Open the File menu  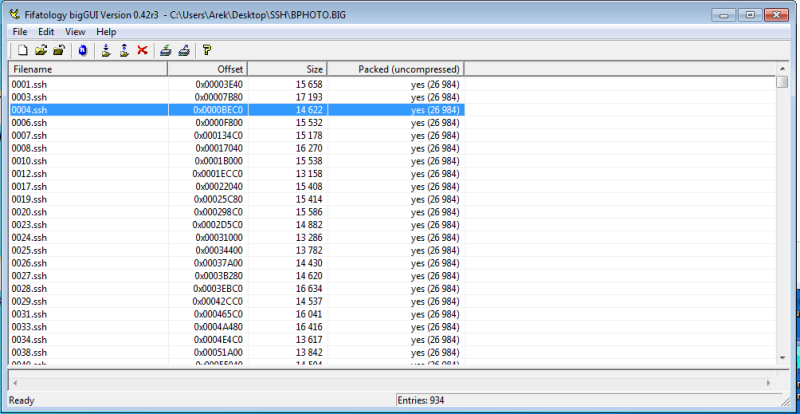pyautogui.click(x=20, y=32)
